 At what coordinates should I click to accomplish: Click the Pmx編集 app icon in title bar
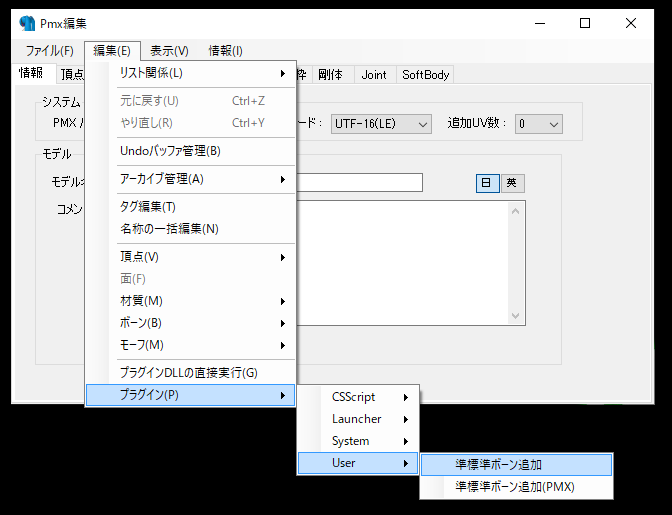27,24
